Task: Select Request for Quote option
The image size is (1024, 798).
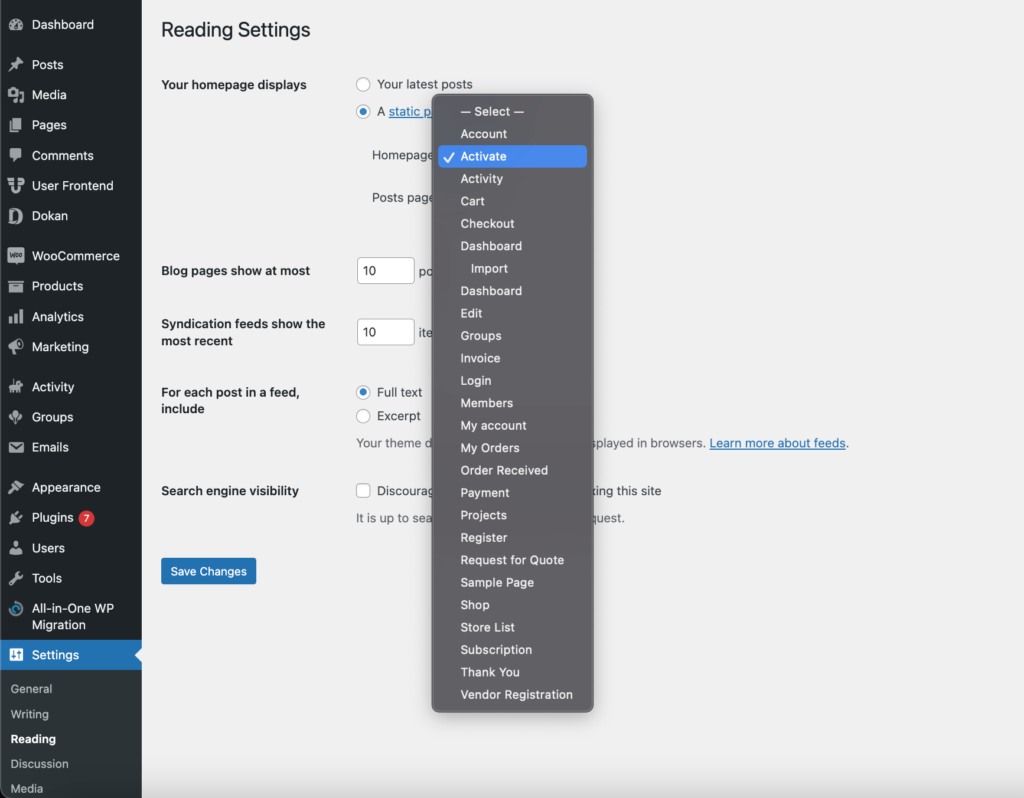Action: coord(513,560)
